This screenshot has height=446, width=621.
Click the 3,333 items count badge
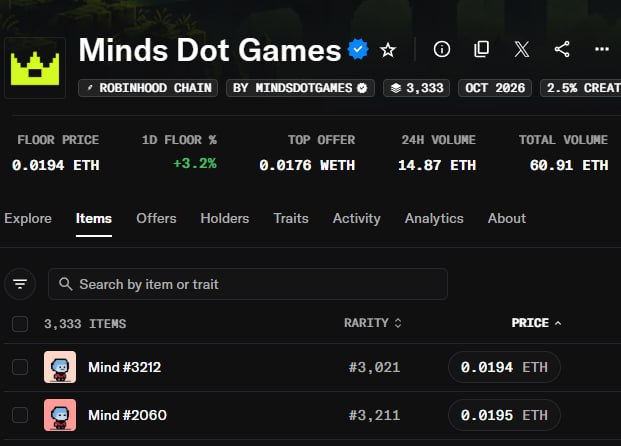click(416, 88)
